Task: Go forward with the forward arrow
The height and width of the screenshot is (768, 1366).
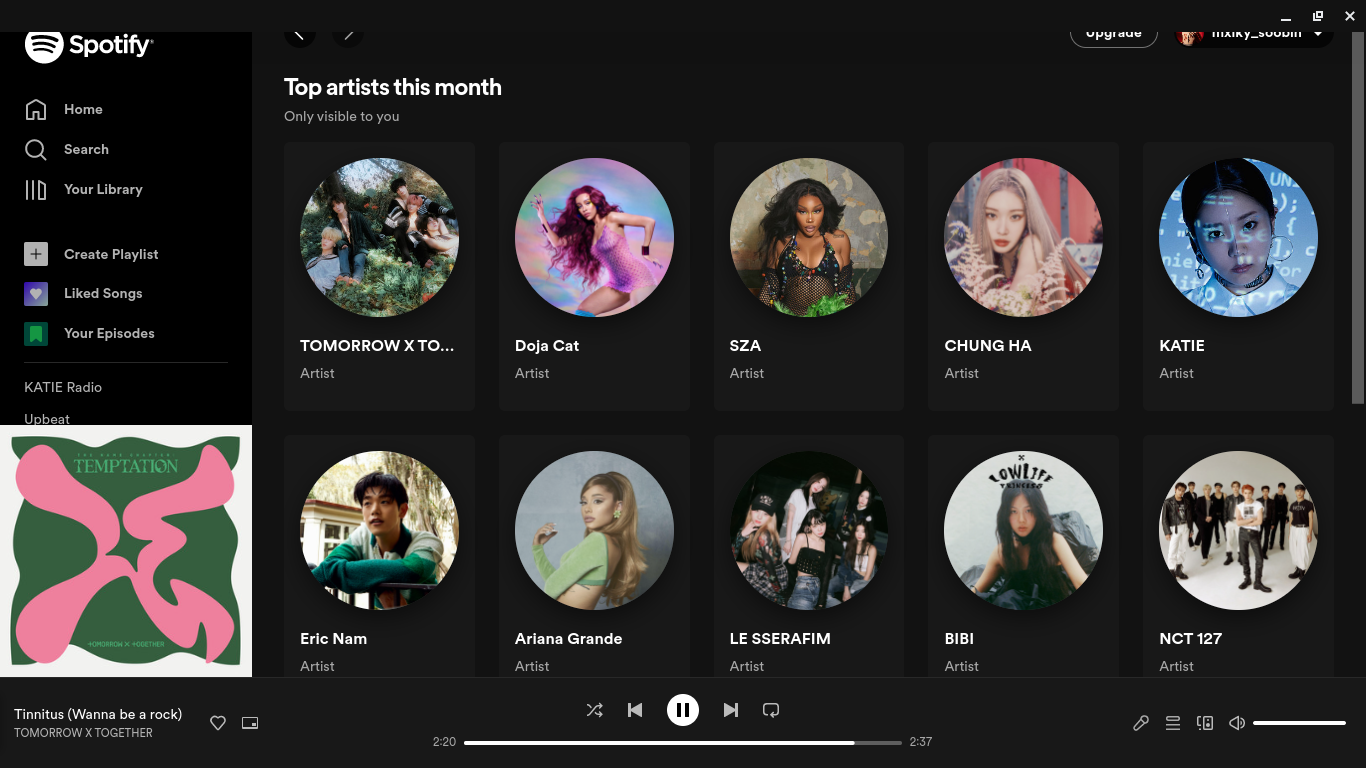Action: point(348,36)
